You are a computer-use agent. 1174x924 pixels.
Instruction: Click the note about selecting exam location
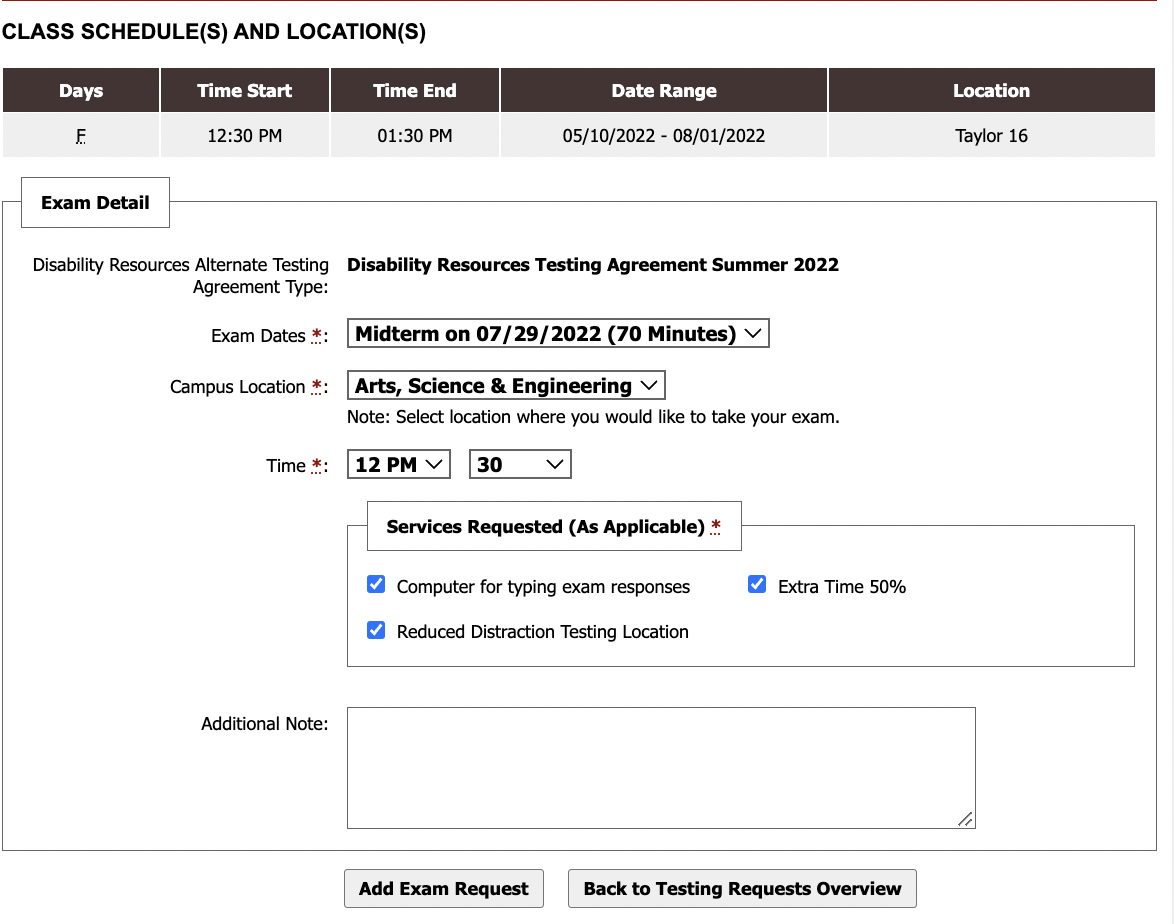[x=593, y=417]
